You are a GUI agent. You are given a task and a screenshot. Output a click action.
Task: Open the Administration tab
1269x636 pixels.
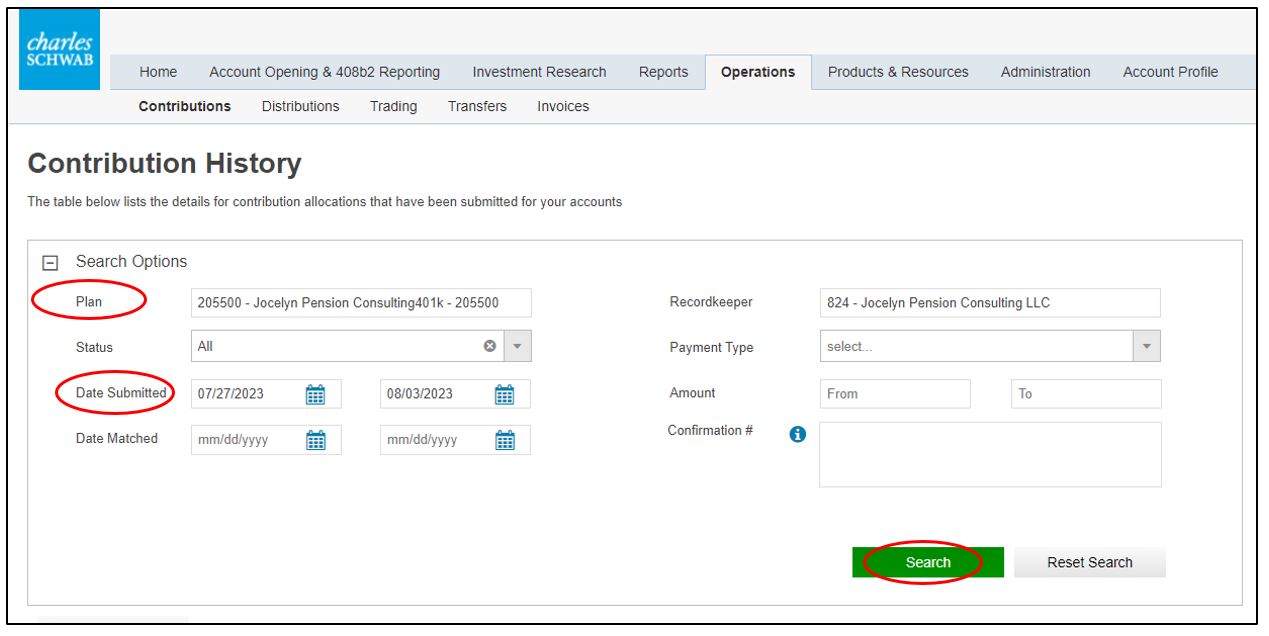(x=1045, y=72)
